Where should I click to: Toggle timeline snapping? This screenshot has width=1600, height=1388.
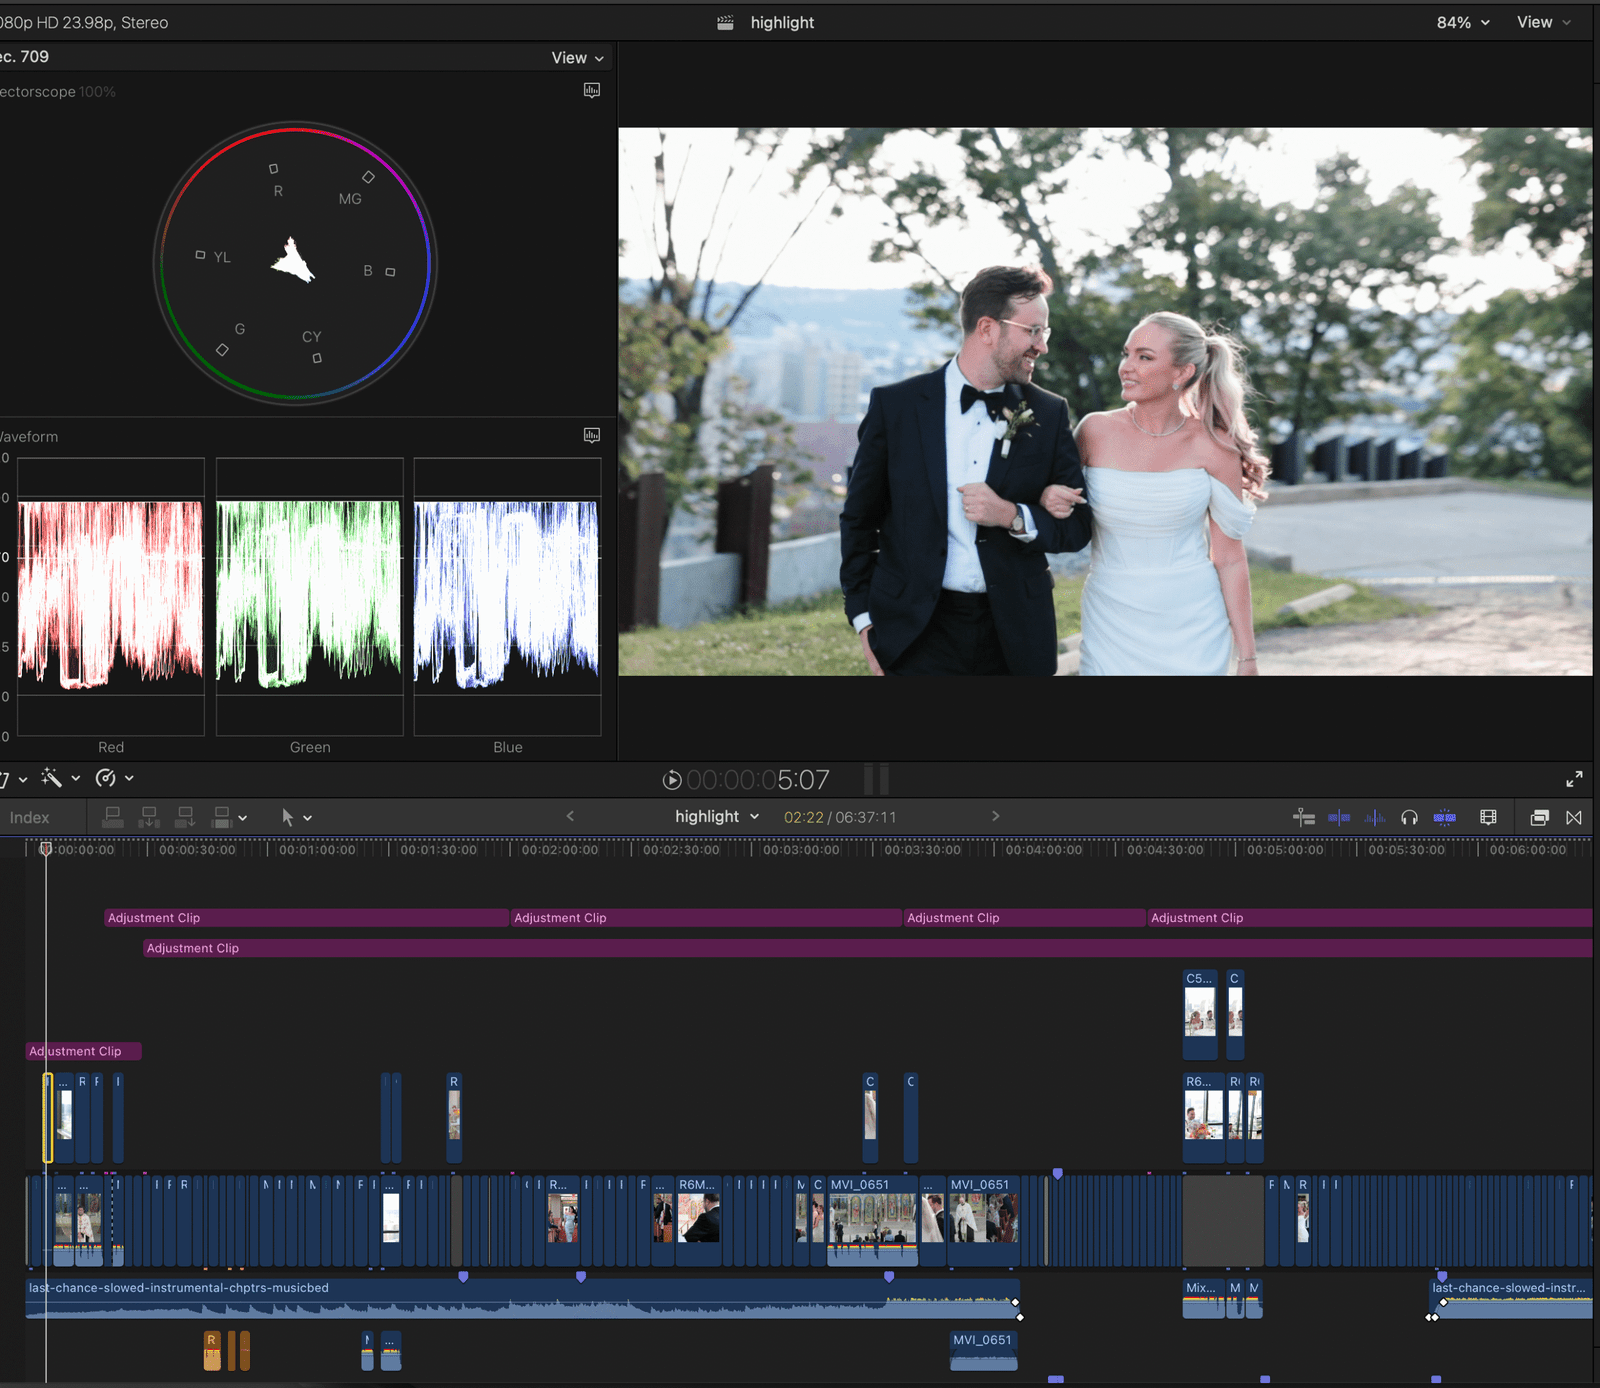click(1444, 818)
